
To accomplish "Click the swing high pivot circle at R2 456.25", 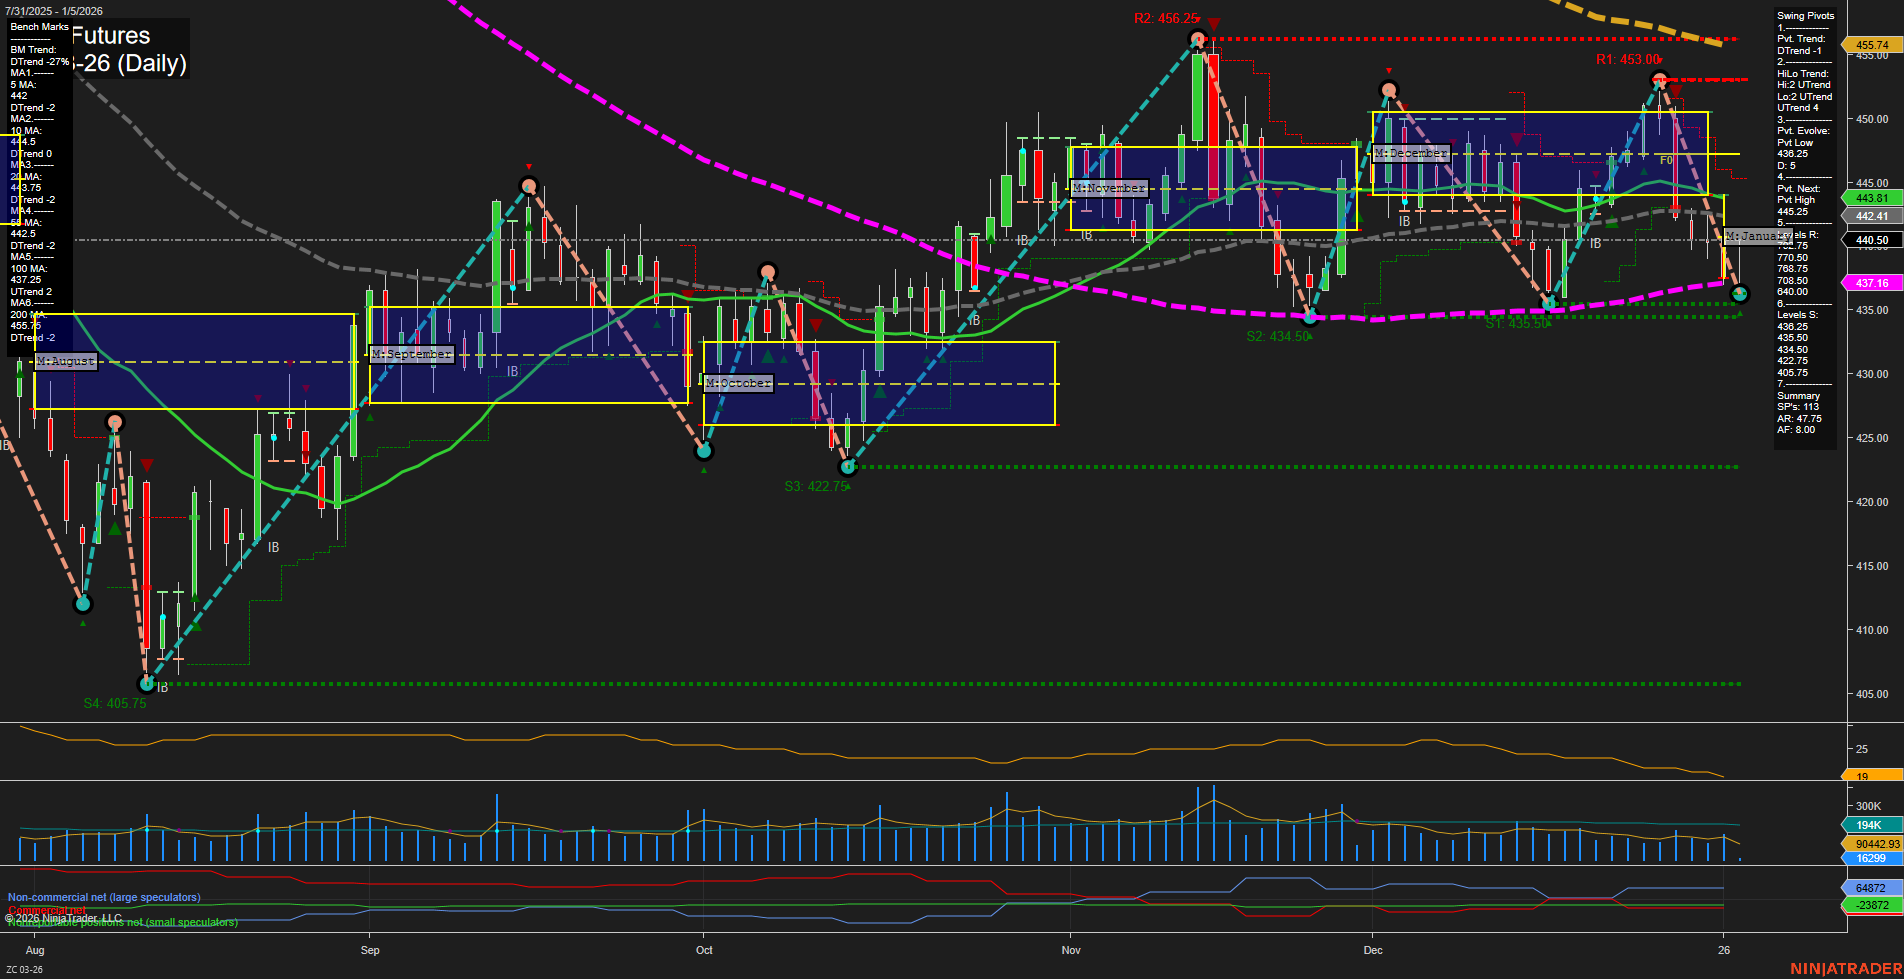I will click(1196, 39).
